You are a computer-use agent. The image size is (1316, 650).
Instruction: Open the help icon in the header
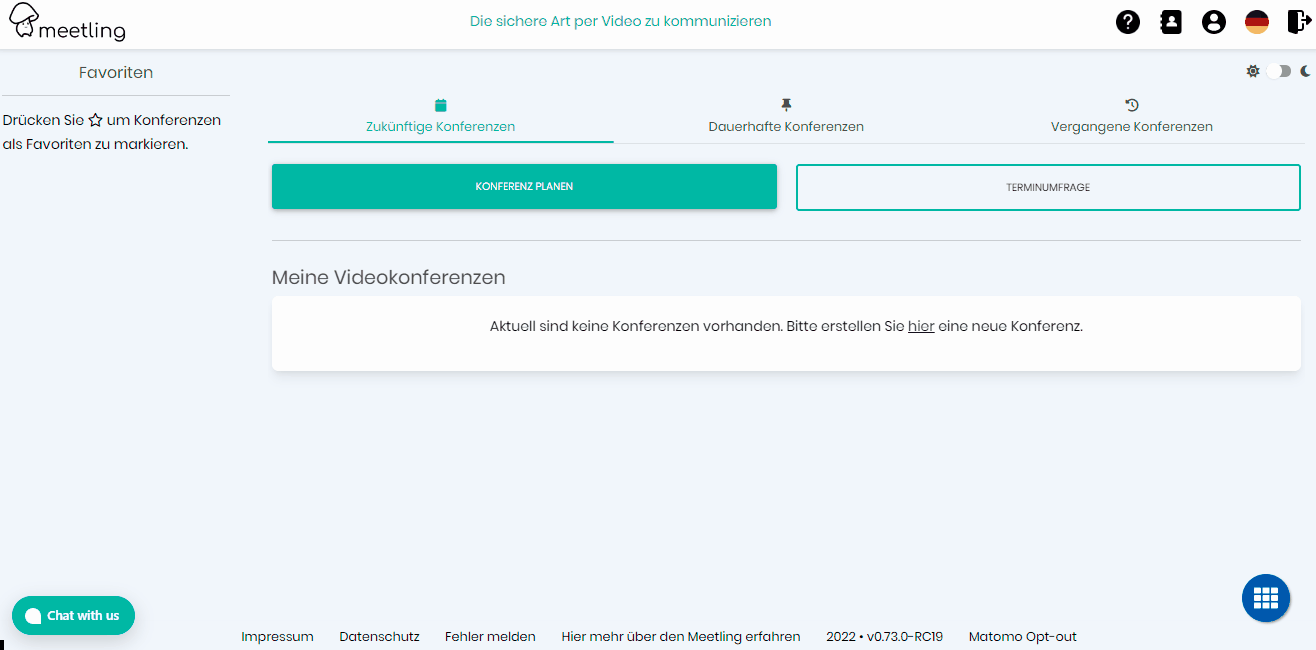pos(1127,21)
